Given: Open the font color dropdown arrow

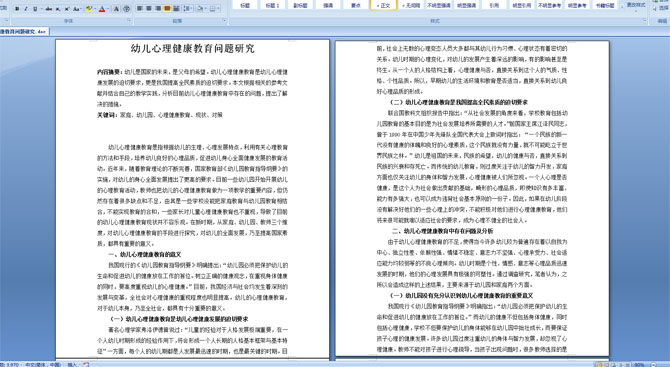Looking at the screenshot, I should [108, 9].
